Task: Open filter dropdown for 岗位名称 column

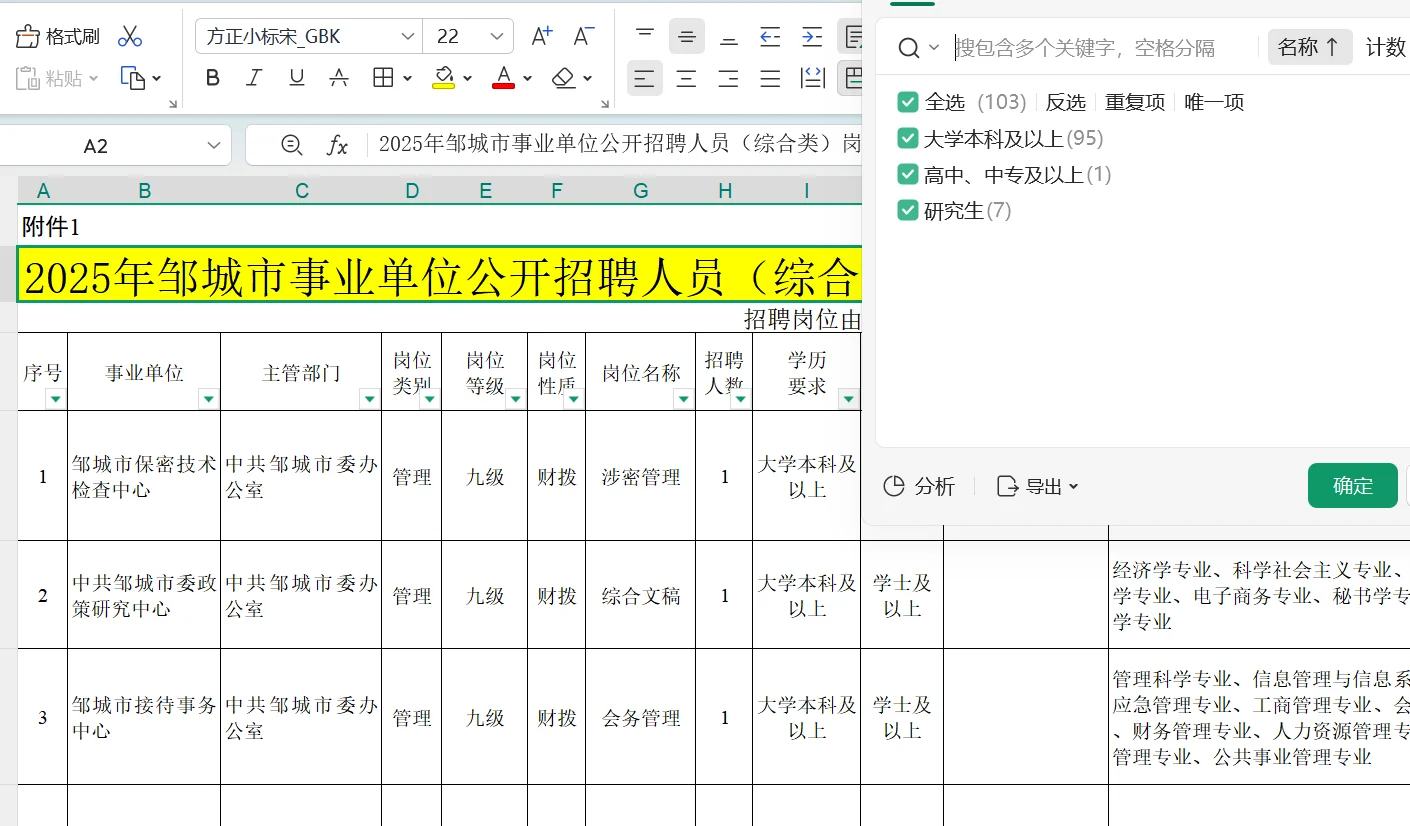Action: pos(684,399)
